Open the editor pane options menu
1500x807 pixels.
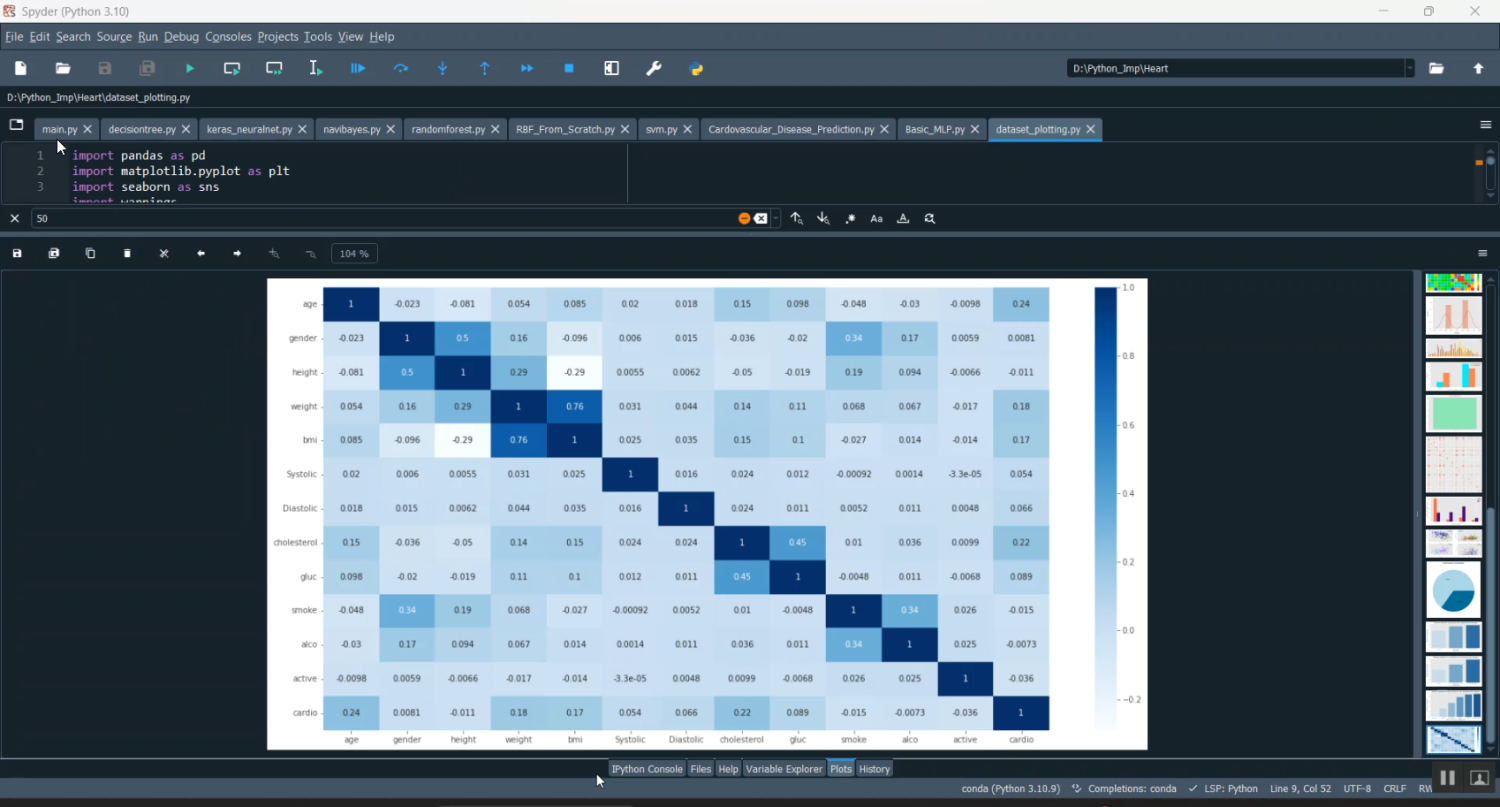[1485, 125]
